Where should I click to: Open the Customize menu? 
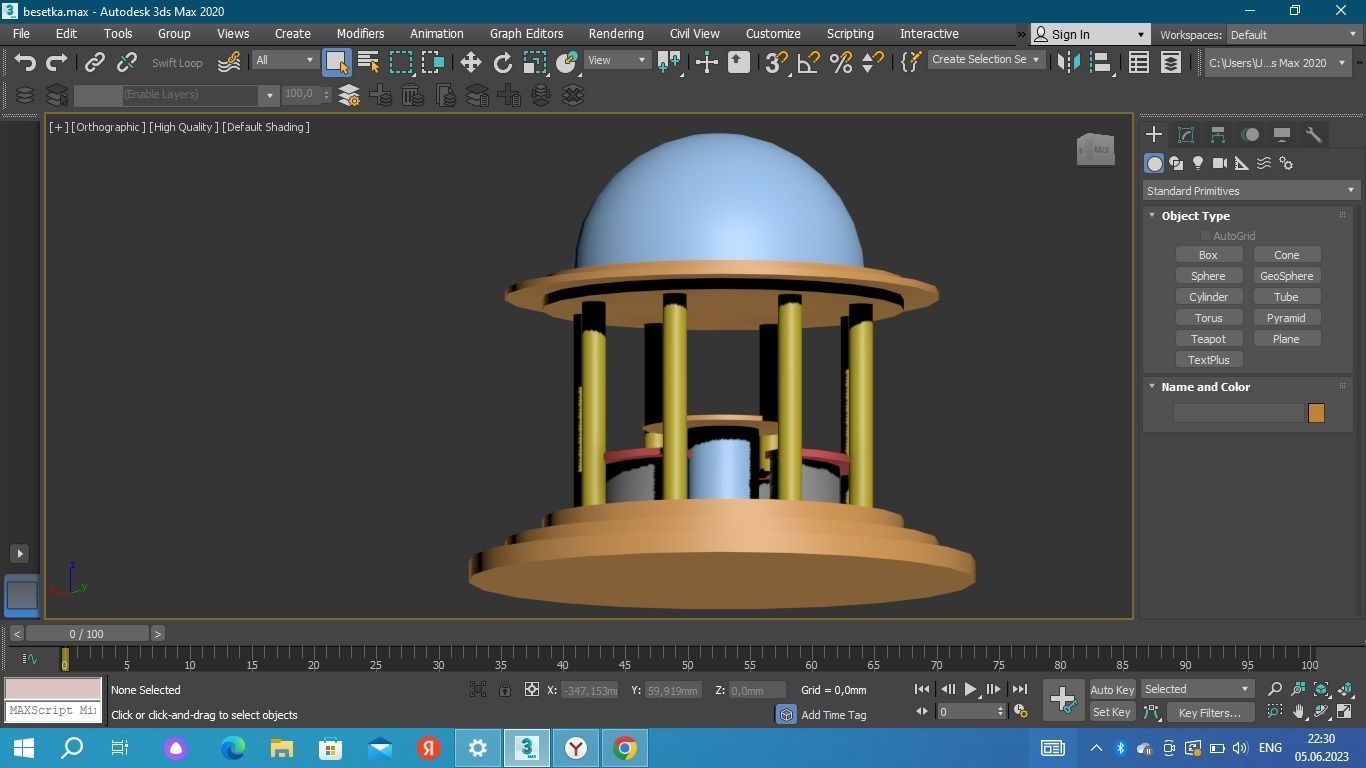[773, 33]
